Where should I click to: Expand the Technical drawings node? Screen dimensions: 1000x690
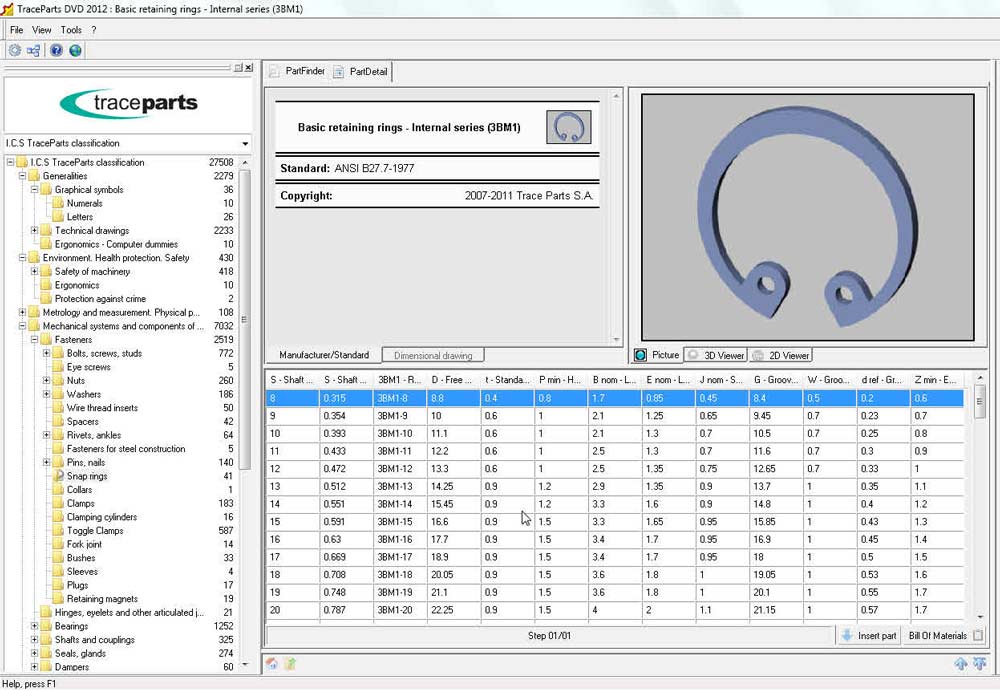click(34, 230)
